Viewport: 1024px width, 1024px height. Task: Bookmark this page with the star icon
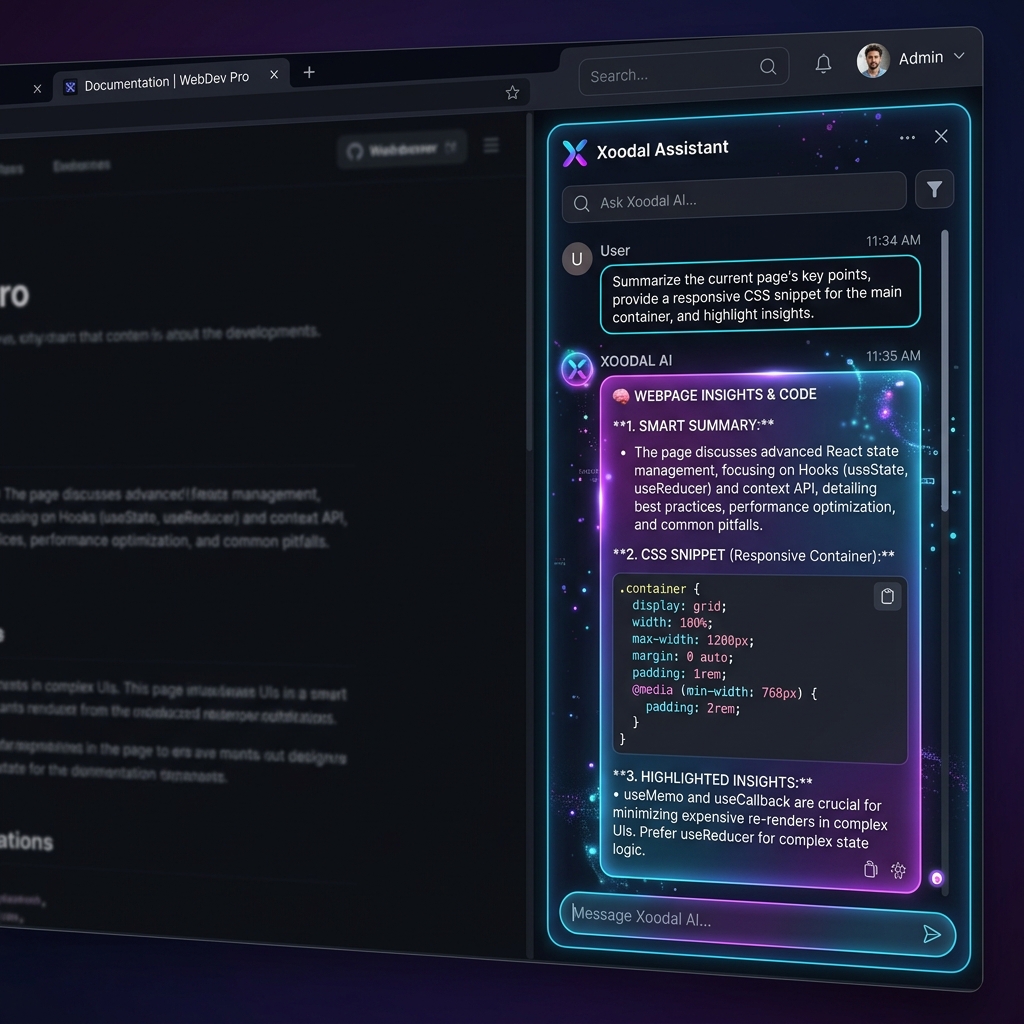coord(513,93)
